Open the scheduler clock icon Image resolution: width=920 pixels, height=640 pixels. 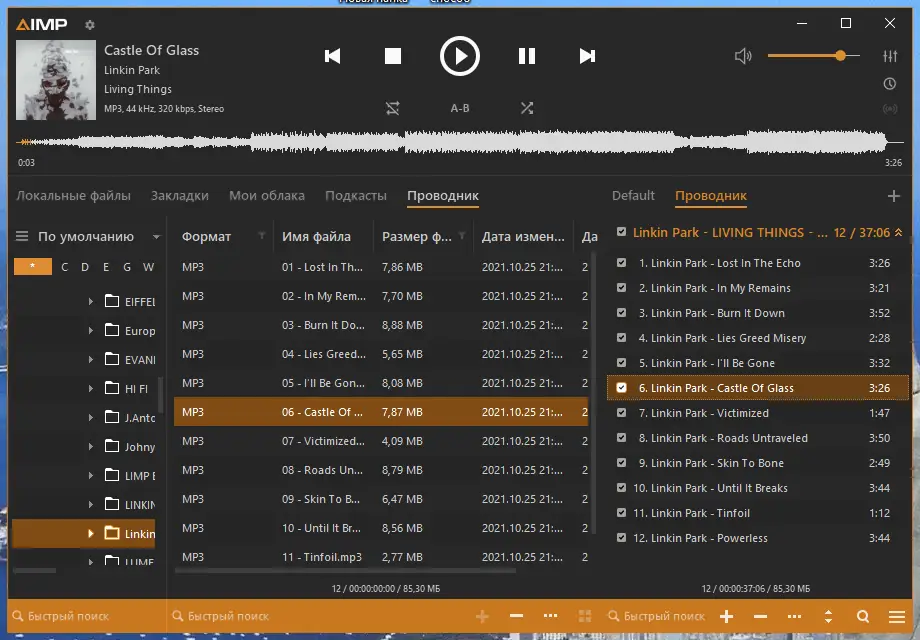[890, 84]
